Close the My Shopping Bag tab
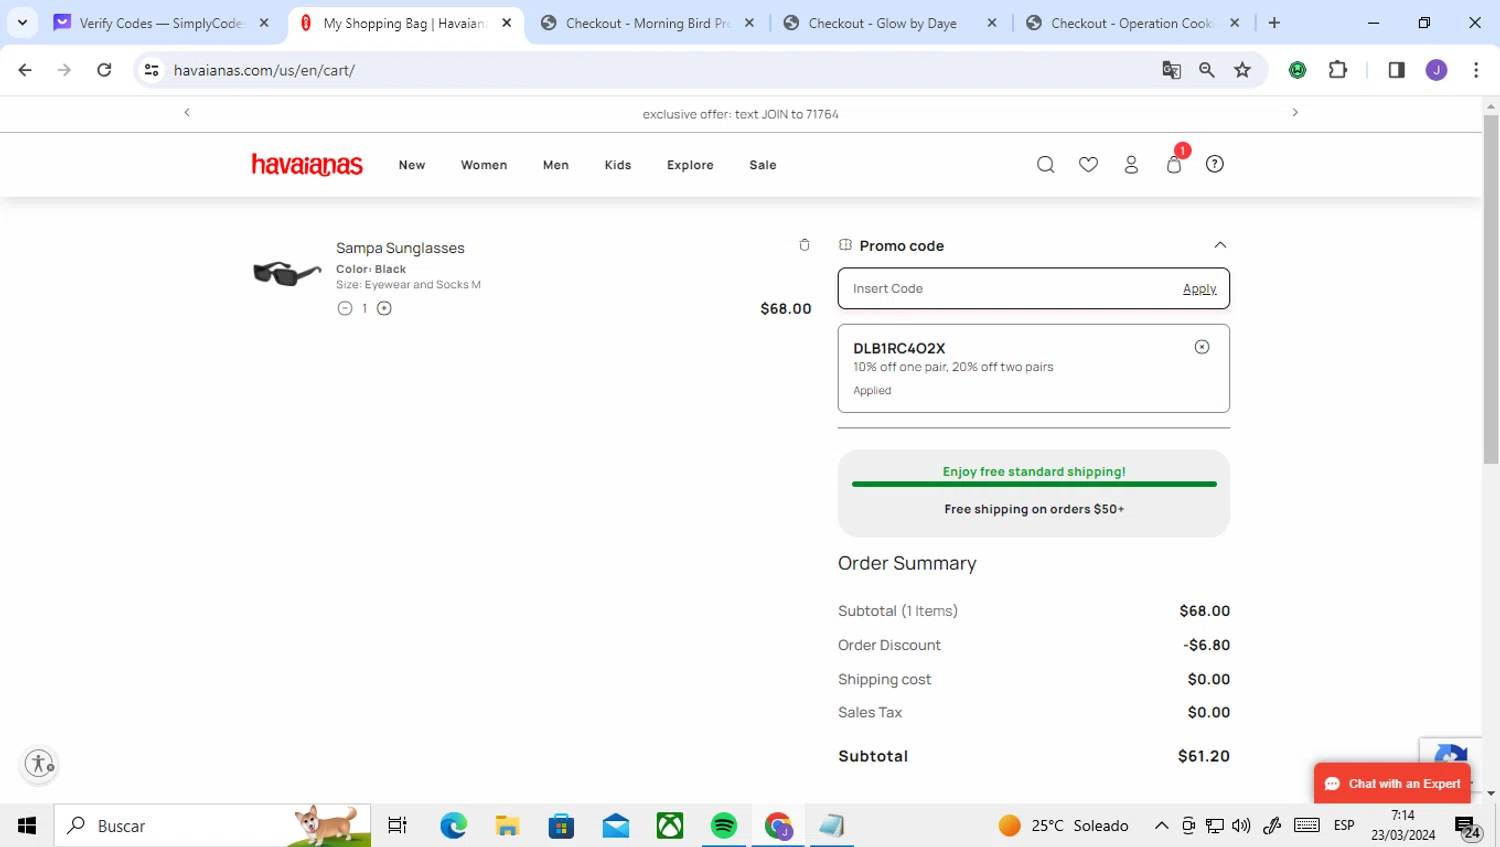Screen dimensions: 1500x847 click(x=507, y=23)
